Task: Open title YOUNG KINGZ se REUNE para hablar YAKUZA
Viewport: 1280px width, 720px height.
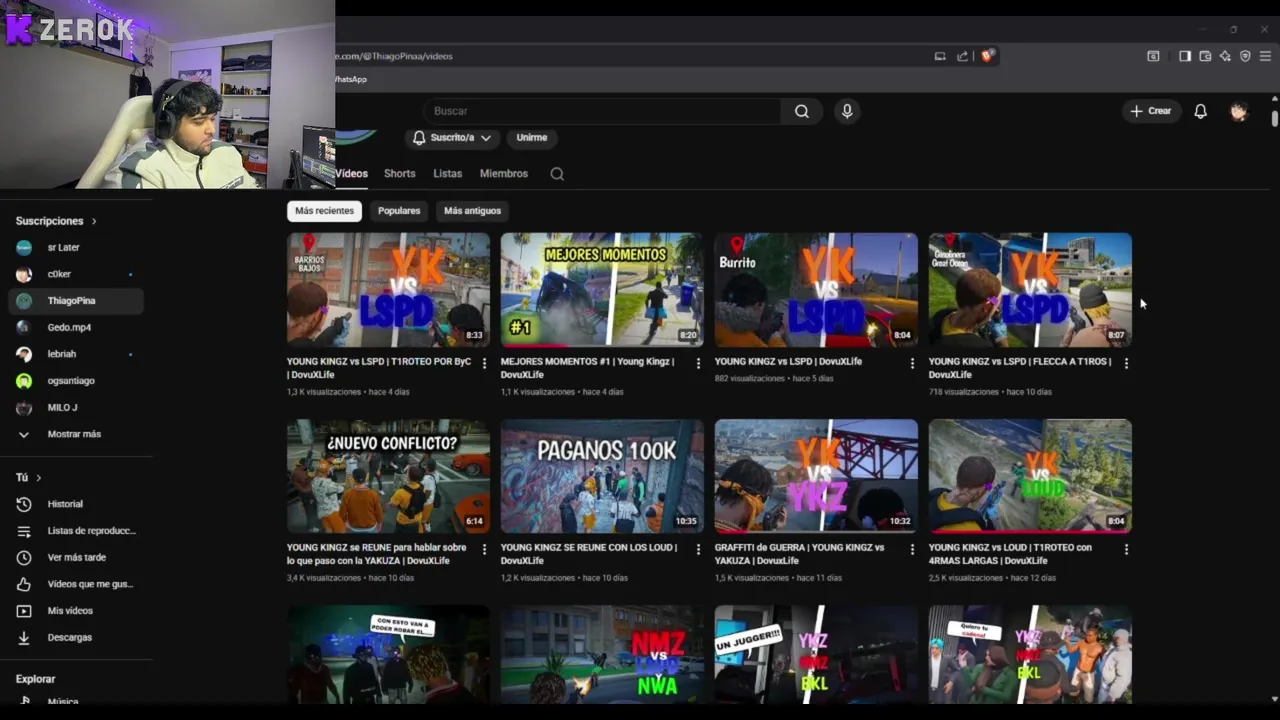Action: point(377,554)
